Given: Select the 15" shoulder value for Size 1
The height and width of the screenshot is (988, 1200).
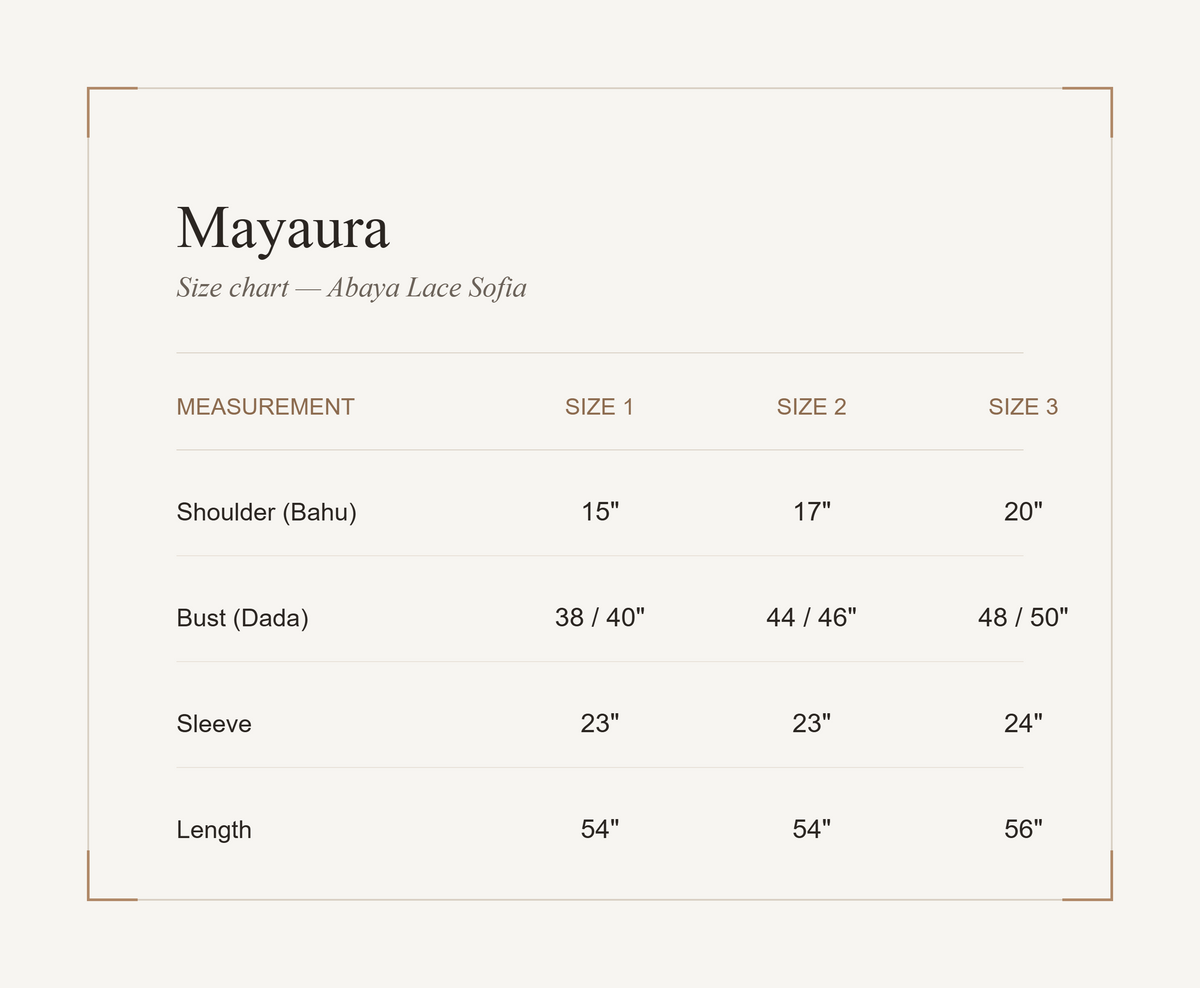Looking at the screenshot, I should click(x=600, y=512).
